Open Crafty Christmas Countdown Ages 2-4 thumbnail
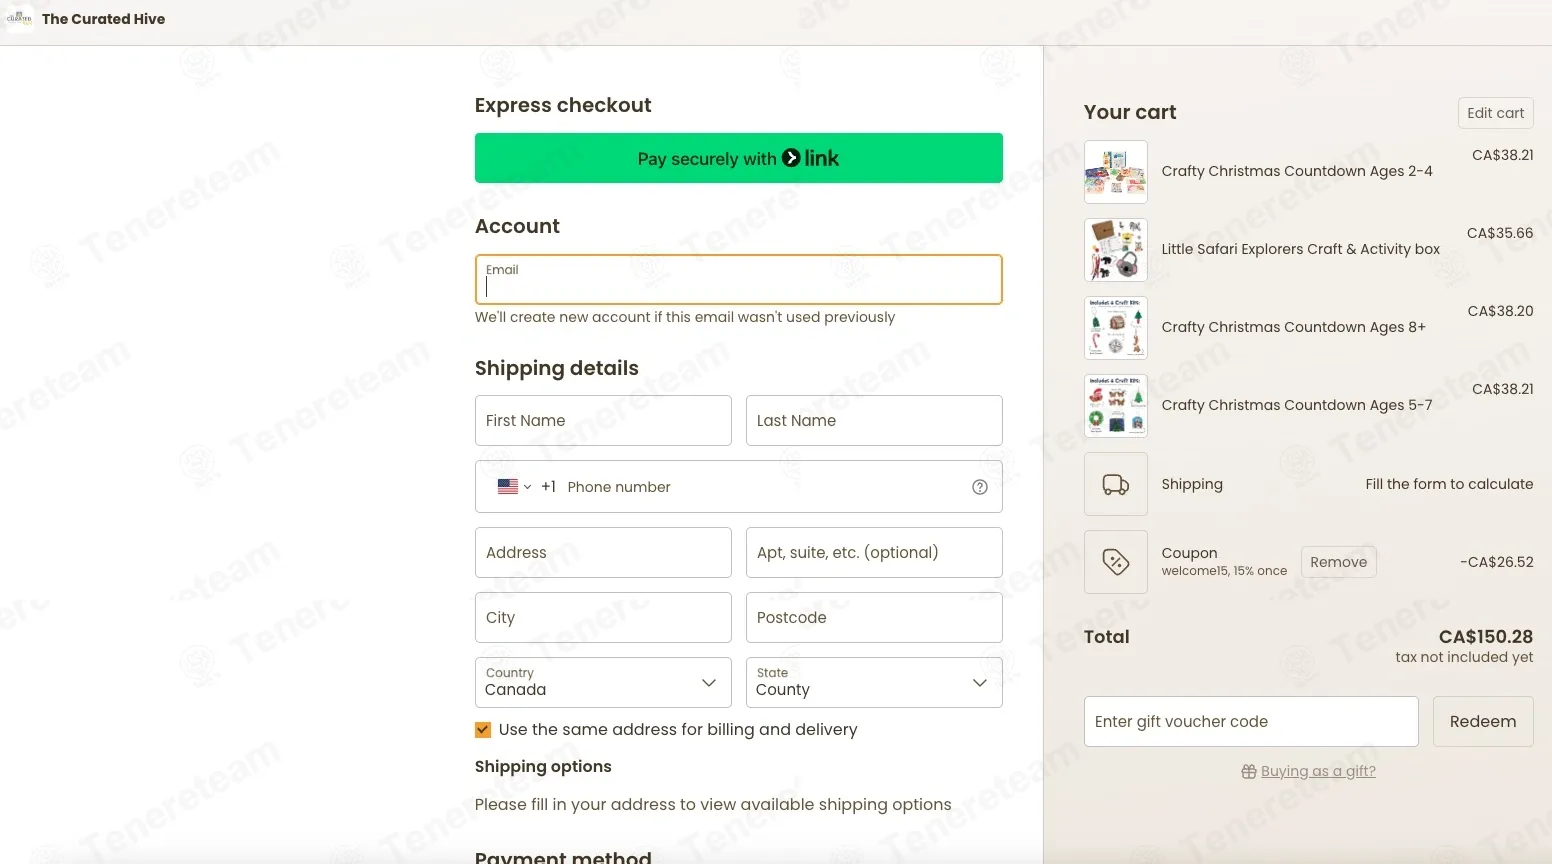 [1116, 172]
